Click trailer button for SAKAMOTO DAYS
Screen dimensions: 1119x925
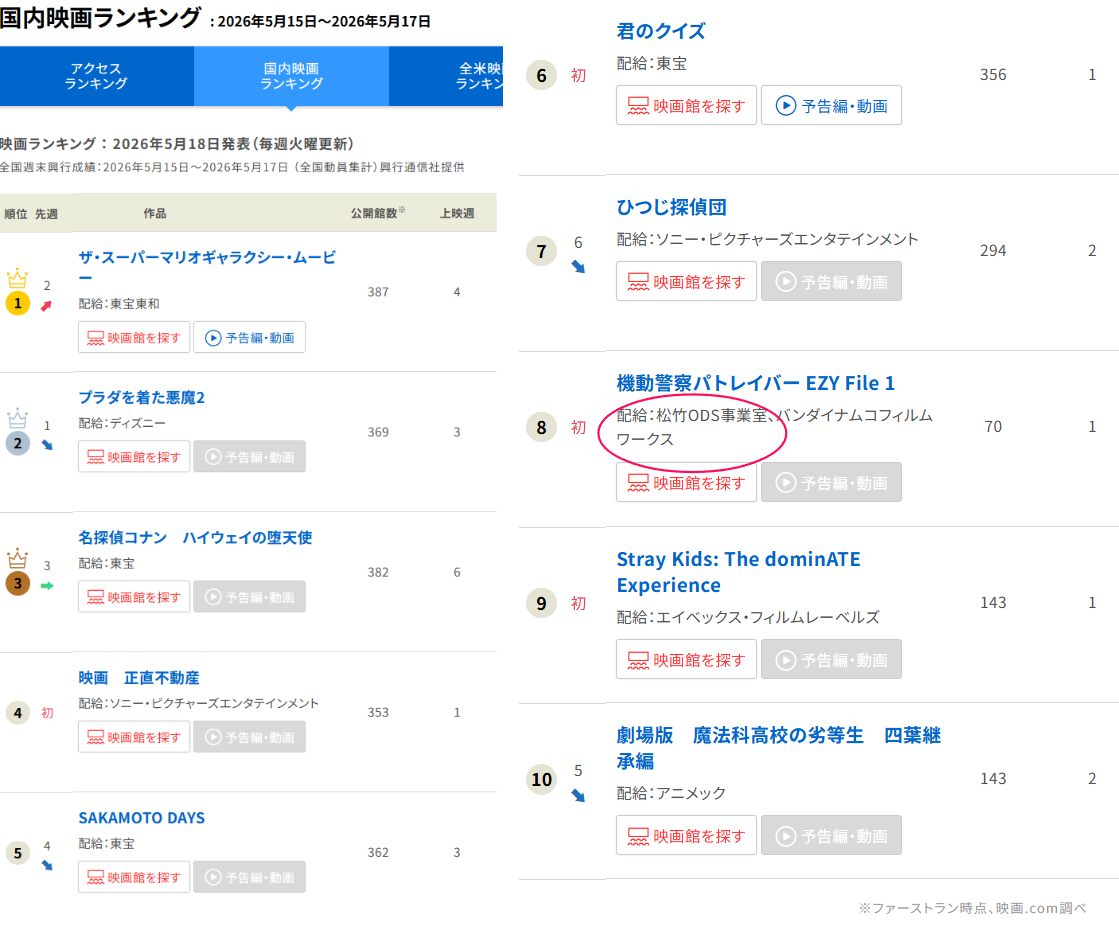point(250,877)
